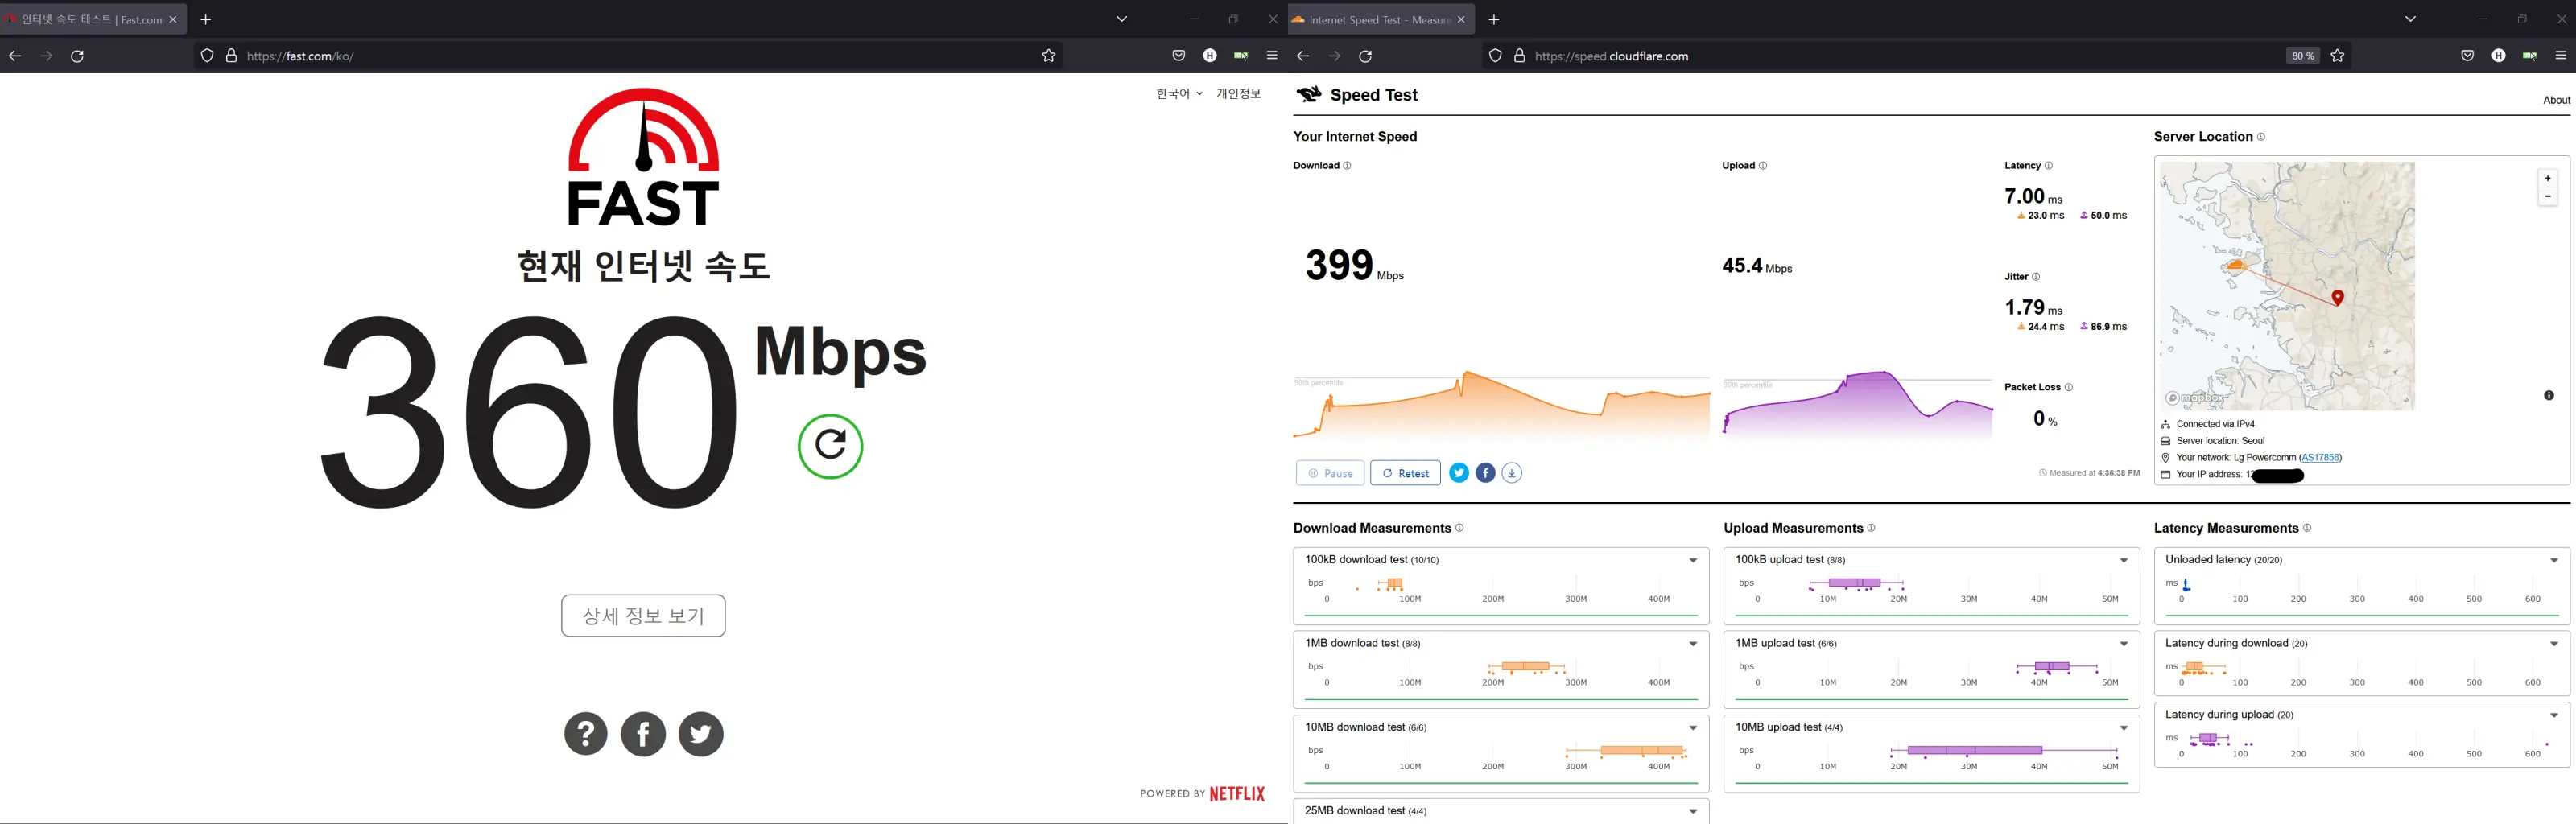
Task: Reload the Cloudflare browser page
Action: click(x=1365, y=56)
